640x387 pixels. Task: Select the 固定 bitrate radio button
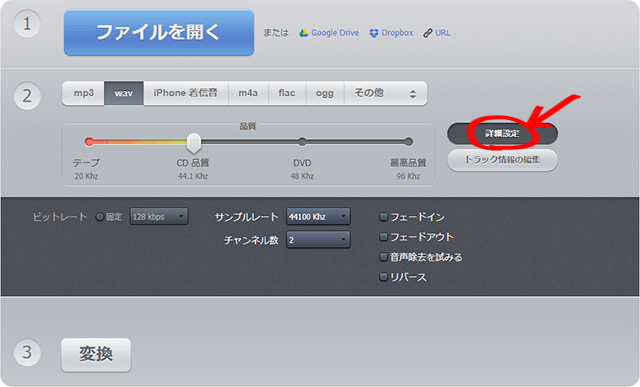[100, 217]
